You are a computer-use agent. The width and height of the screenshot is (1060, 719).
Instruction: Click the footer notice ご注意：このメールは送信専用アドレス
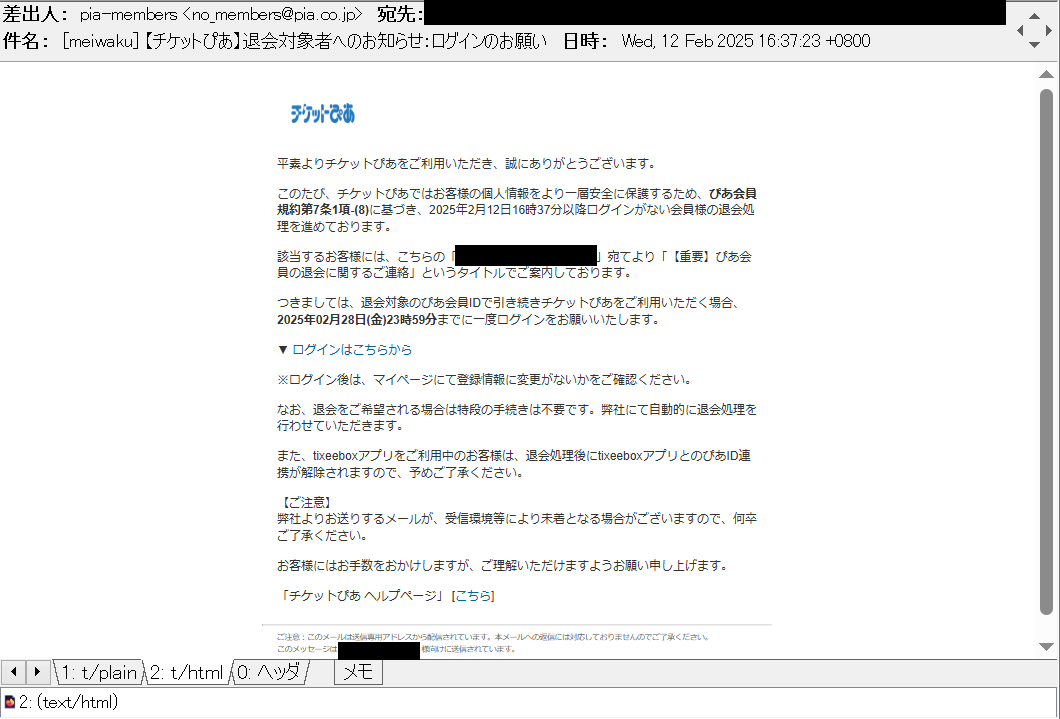coord(492,637)
